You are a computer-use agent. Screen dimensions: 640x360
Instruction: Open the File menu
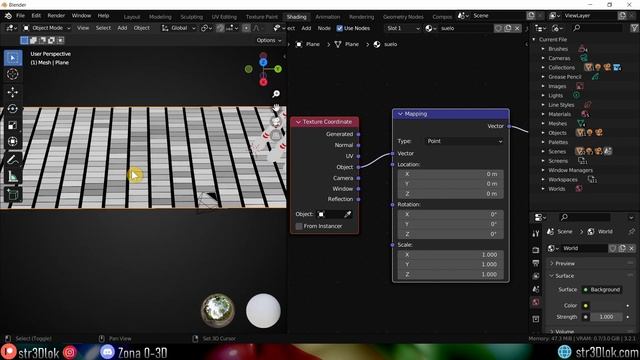20,16
